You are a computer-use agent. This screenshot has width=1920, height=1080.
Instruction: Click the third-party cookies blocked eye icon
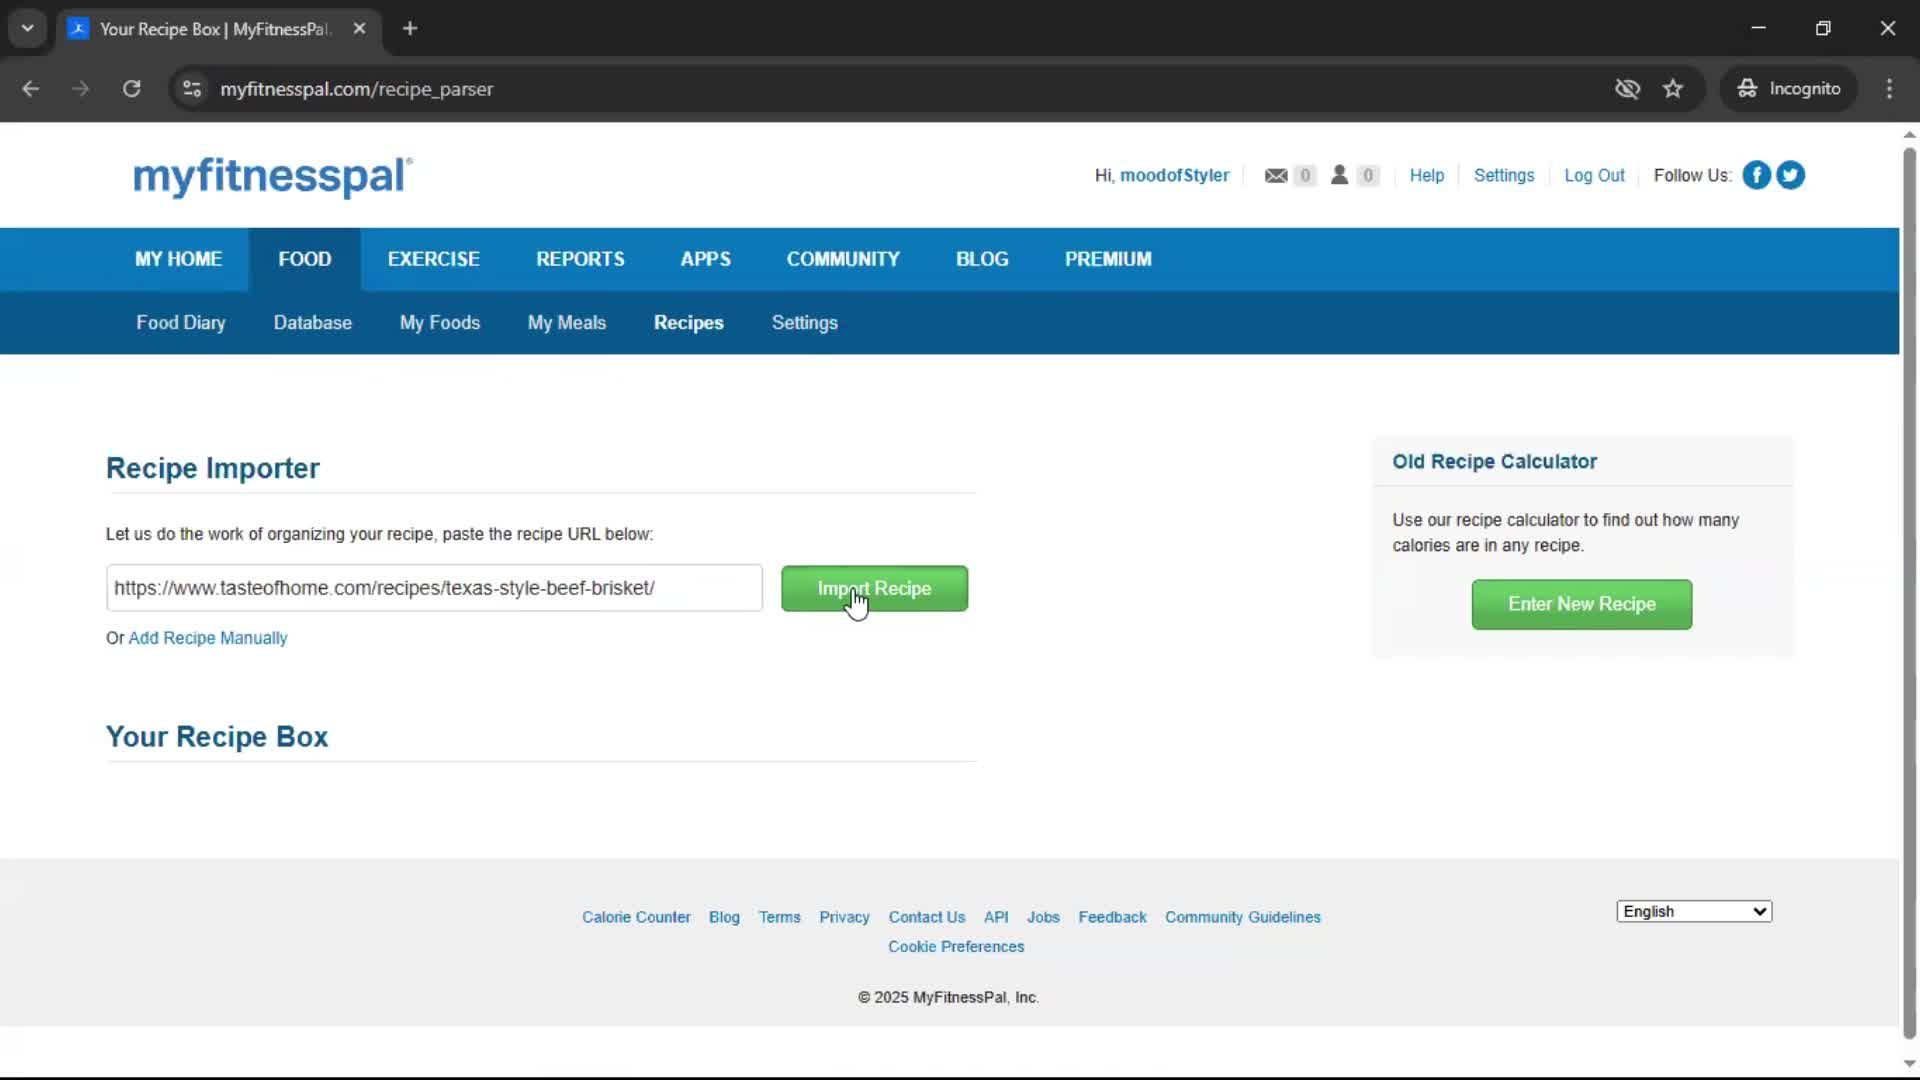point(1627,89)
